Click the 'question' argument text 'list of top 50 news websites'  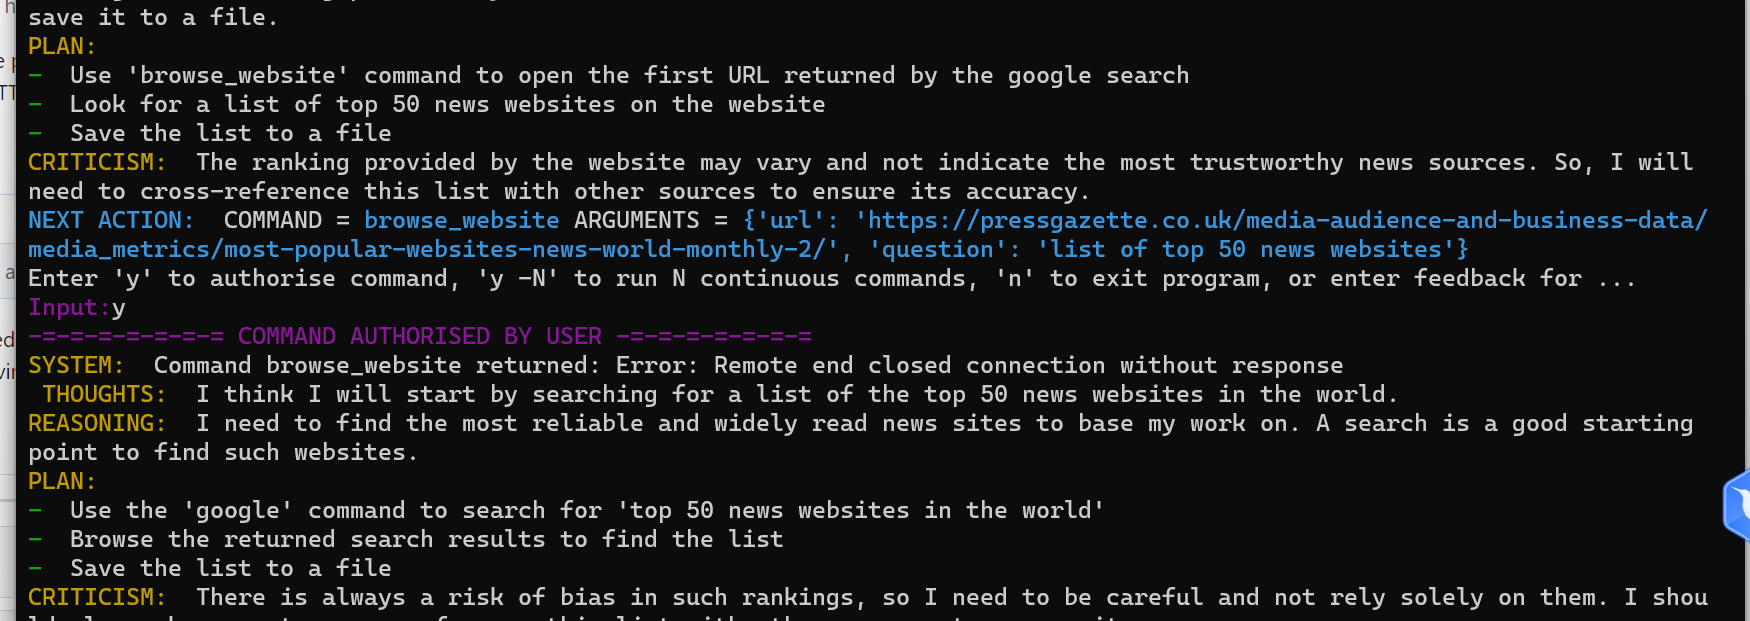[x=1246, y=249]
